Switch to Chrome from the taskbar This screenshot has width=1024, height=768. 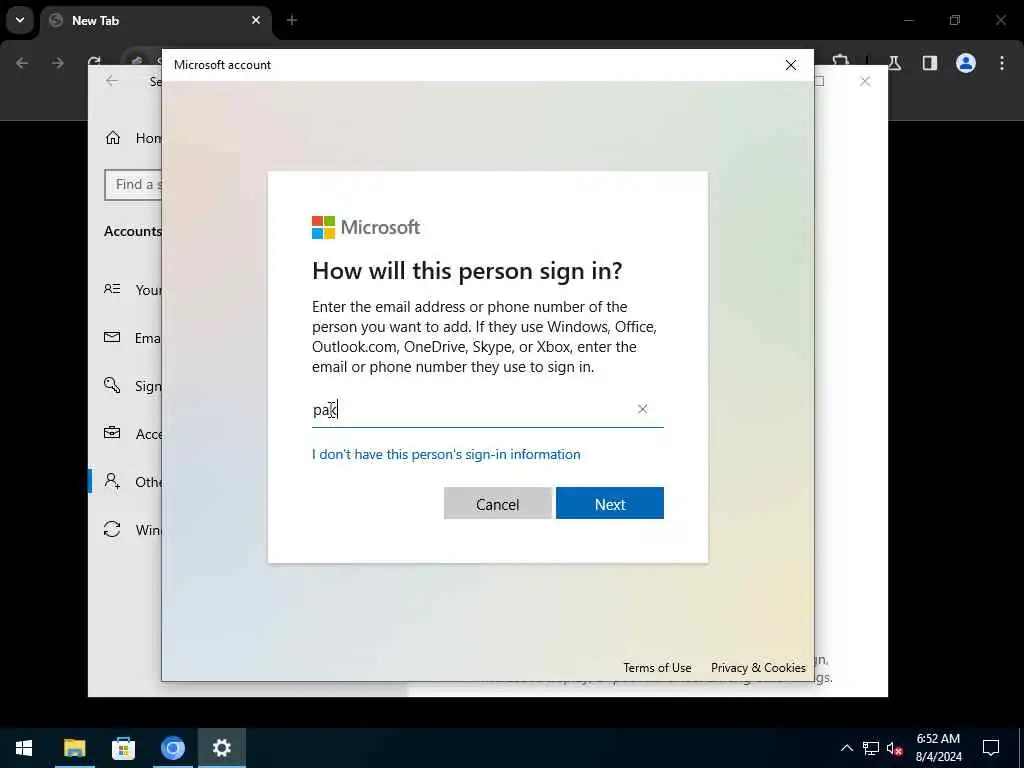pyautogui.click(x=173, y=748)
